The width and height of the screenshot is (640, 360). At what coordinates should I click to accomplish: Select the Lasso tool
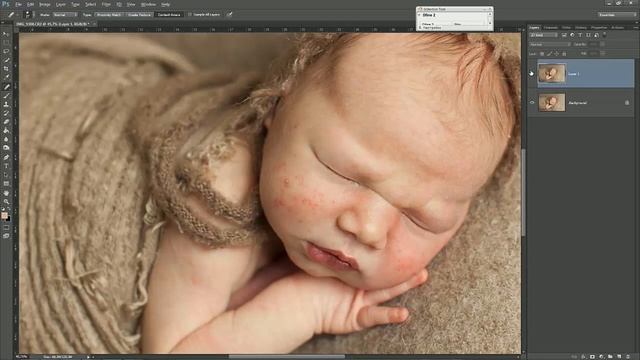pos(6,51)
